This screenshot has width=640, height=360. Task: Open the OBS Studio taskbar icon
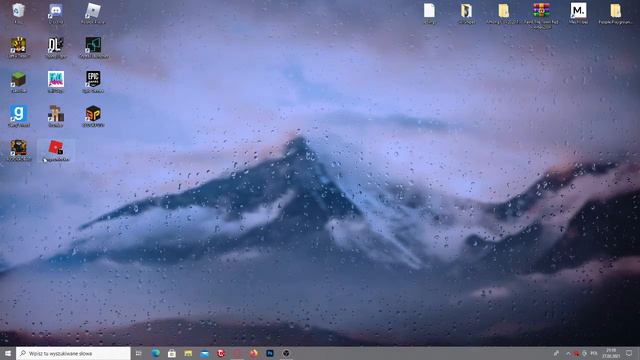pyautogui.click(x=286, y=353)
